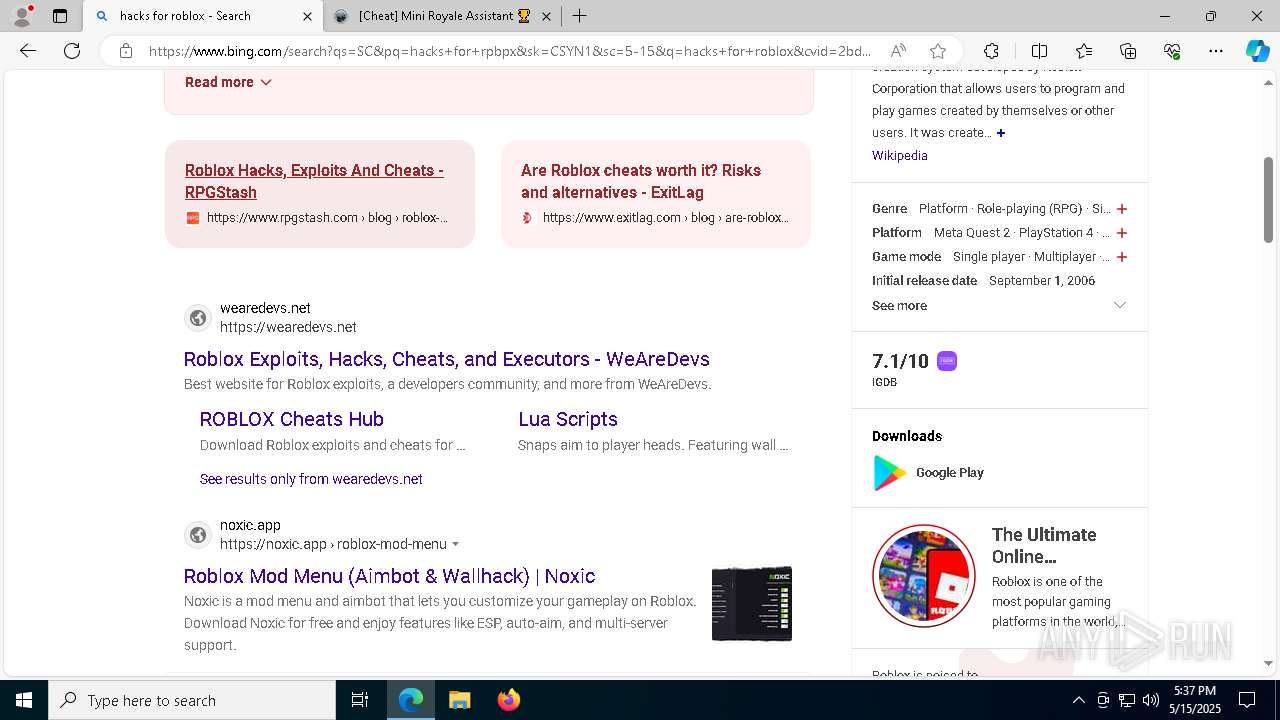Add this page to favorites star
1280x720 pixels.
(x=938, y=51)
